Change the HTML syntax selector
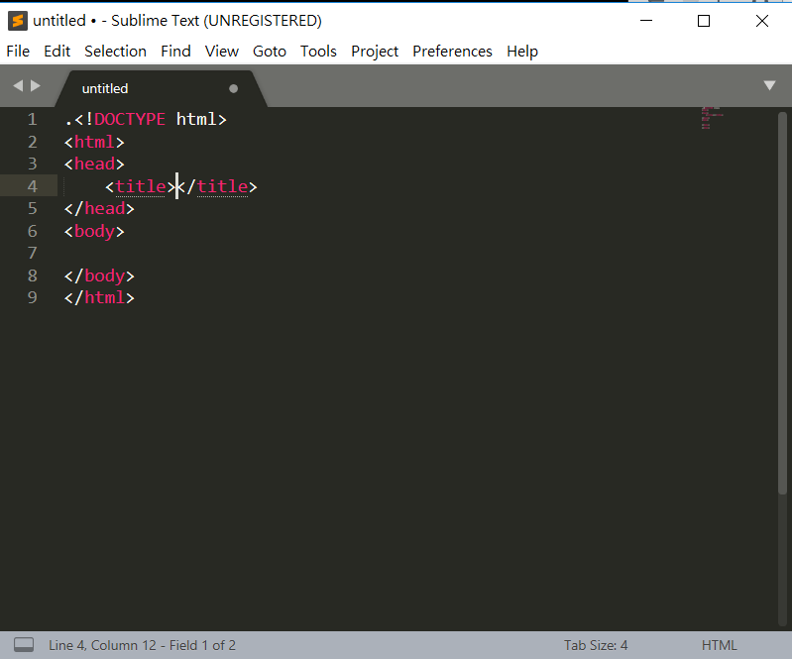 pos(719,645)
